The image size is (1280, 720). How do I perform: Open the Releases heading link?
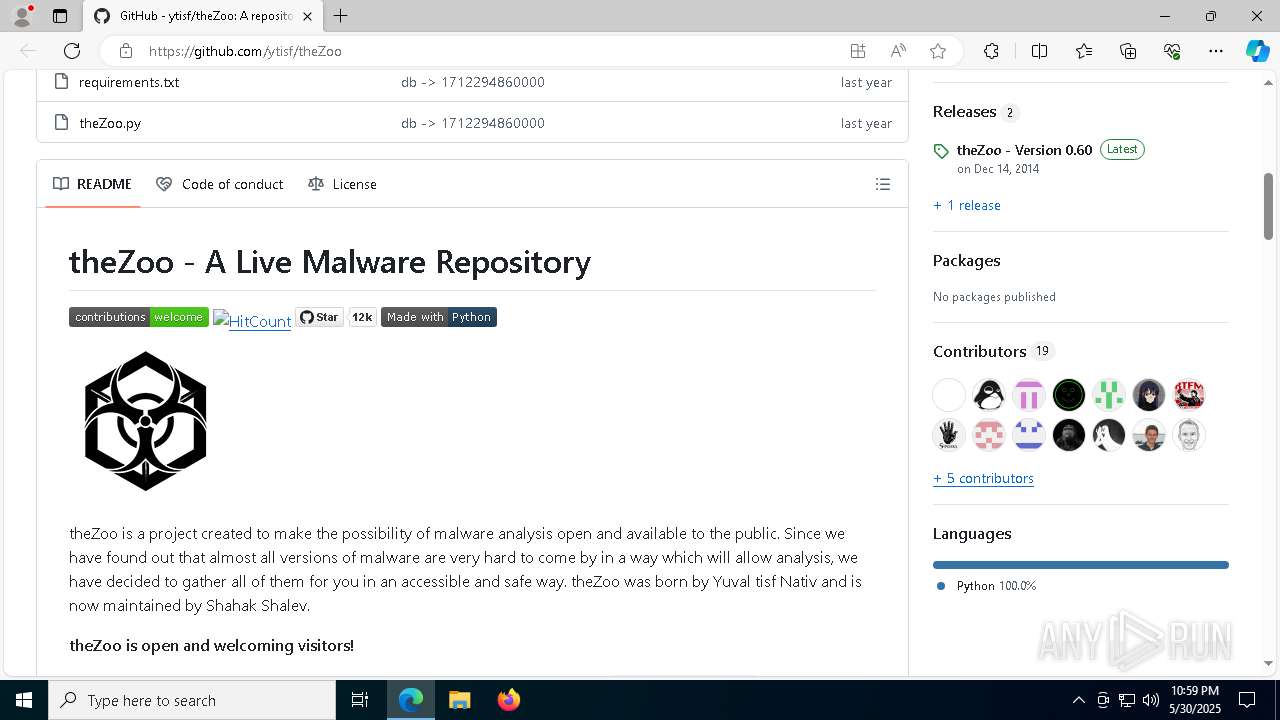click(x=964, y=112)
